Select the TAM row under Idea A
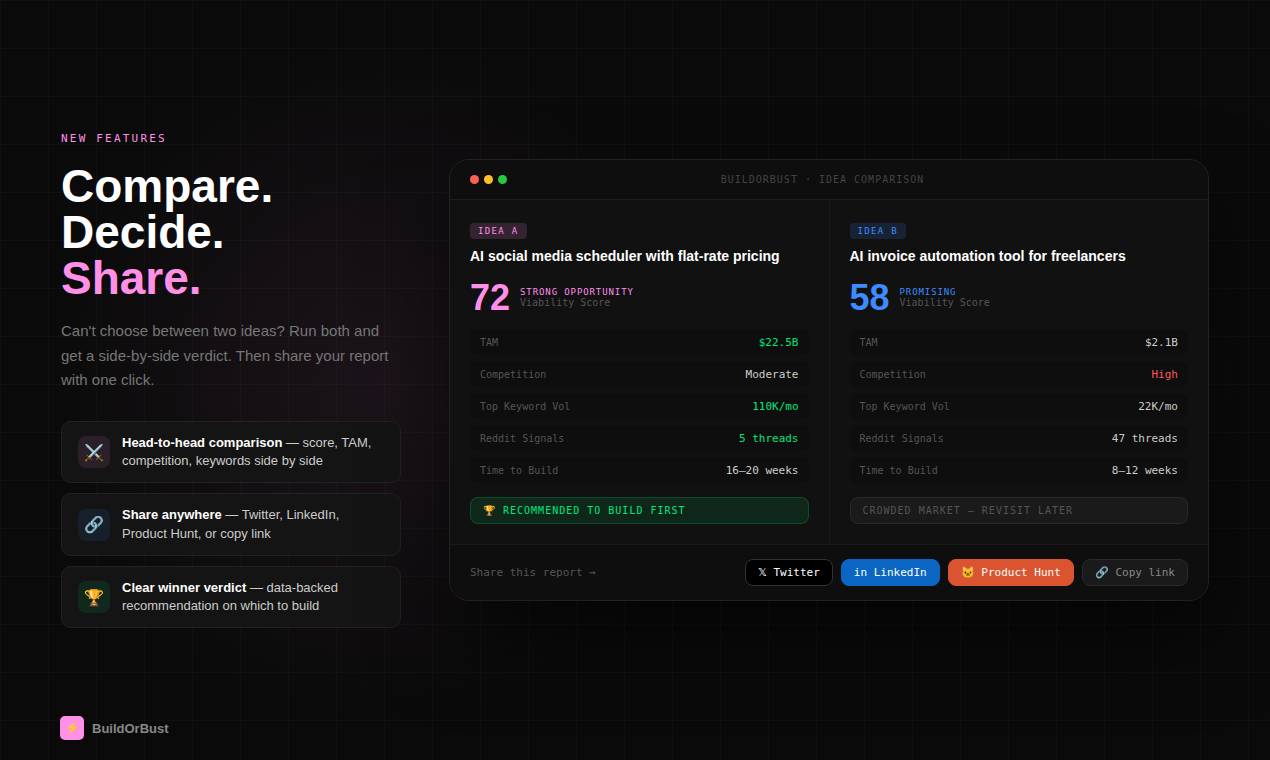The image size is (1270, 760). tap(639, 342)
